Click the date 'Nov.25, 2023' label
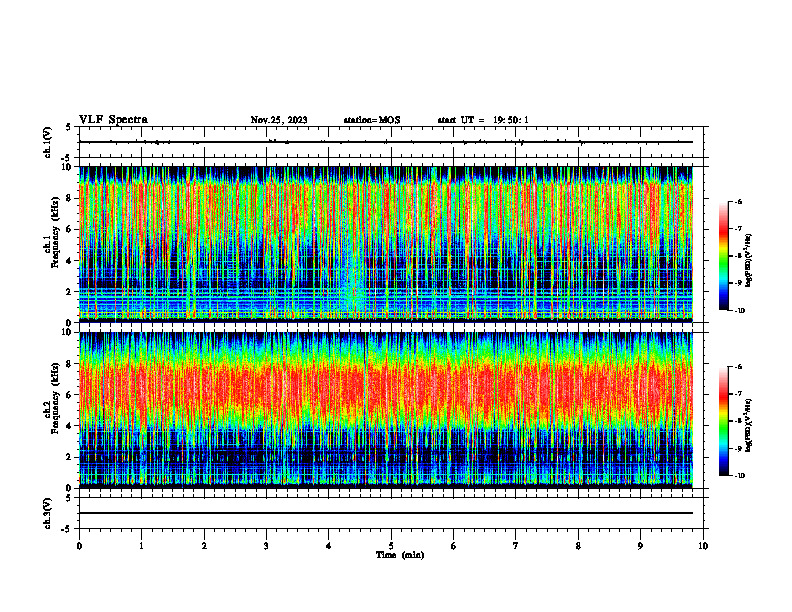Image resolution: width=792 pixels, height=612 pixels. click(x=279, y=120)
